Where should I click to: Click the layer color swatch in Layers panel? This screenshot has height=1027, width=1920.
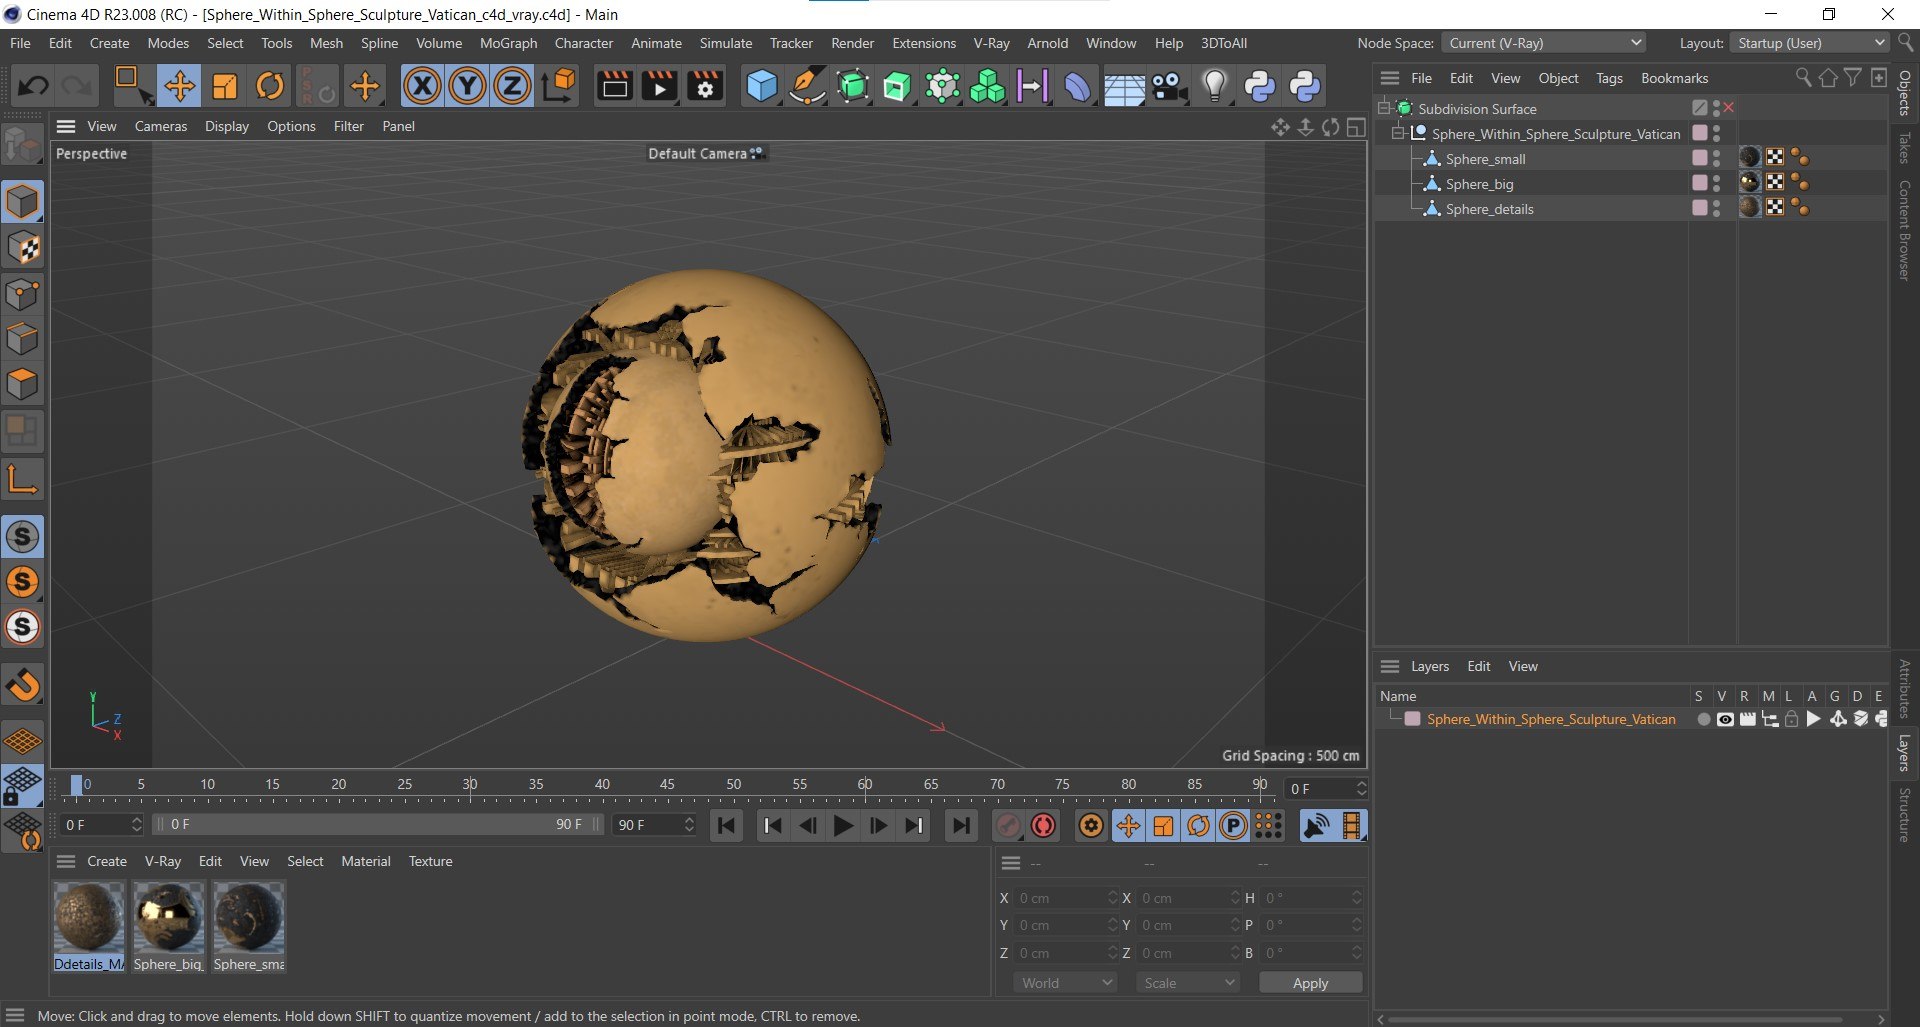click(x=1412, y=719)
